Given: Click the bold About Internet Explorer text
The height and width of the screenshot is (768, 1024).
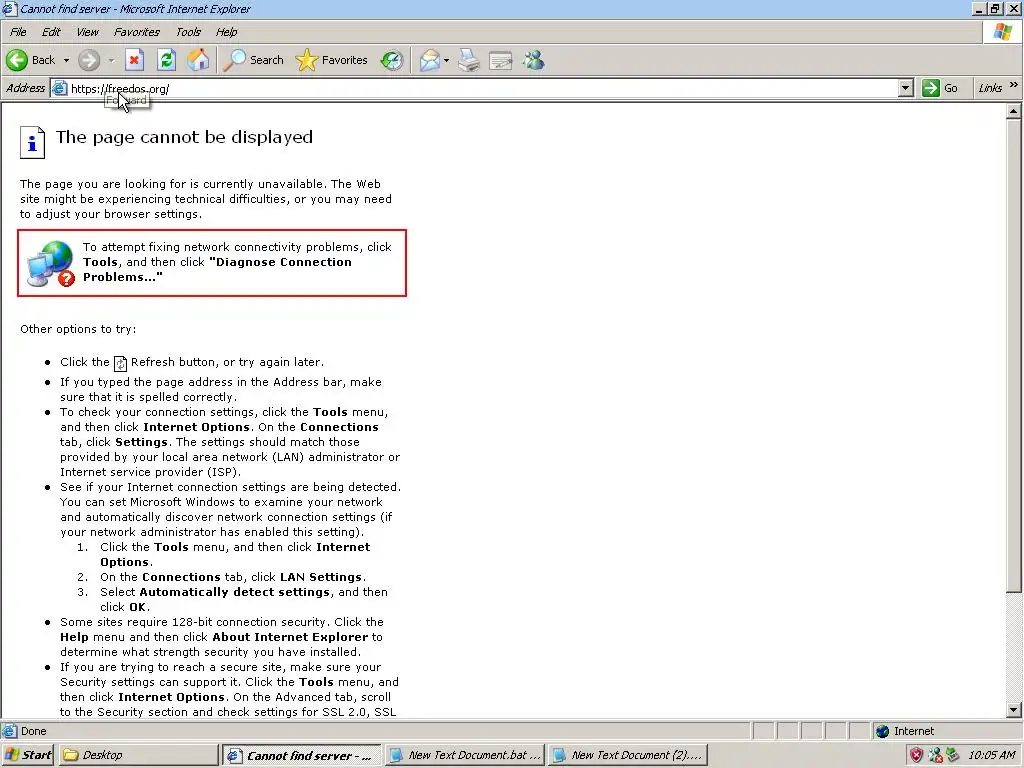Looking at the screenshot, I should point(291,637).
